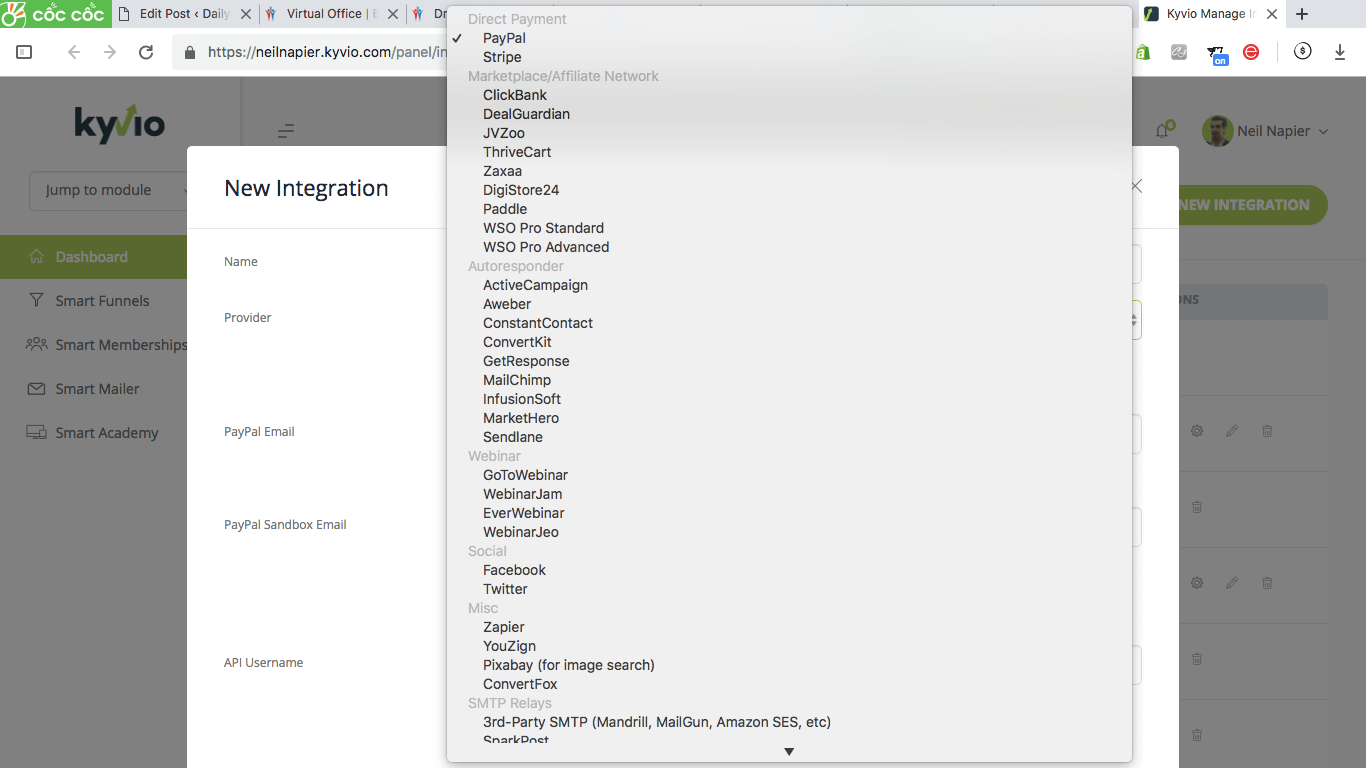This screenshot has width=1366, height=768.
Task: Open the signature extension icon
Action: (1179, 52)
